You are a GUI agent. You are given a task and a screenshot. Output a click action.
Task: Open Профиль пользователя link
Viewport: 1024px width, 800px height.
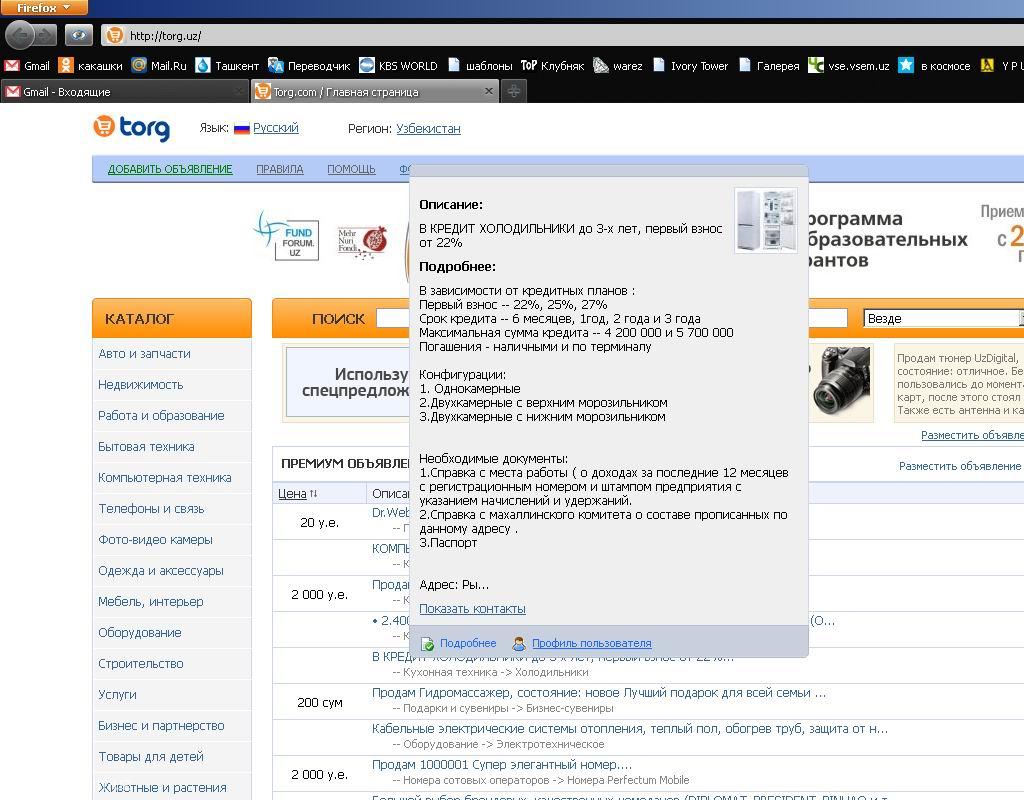592,643
